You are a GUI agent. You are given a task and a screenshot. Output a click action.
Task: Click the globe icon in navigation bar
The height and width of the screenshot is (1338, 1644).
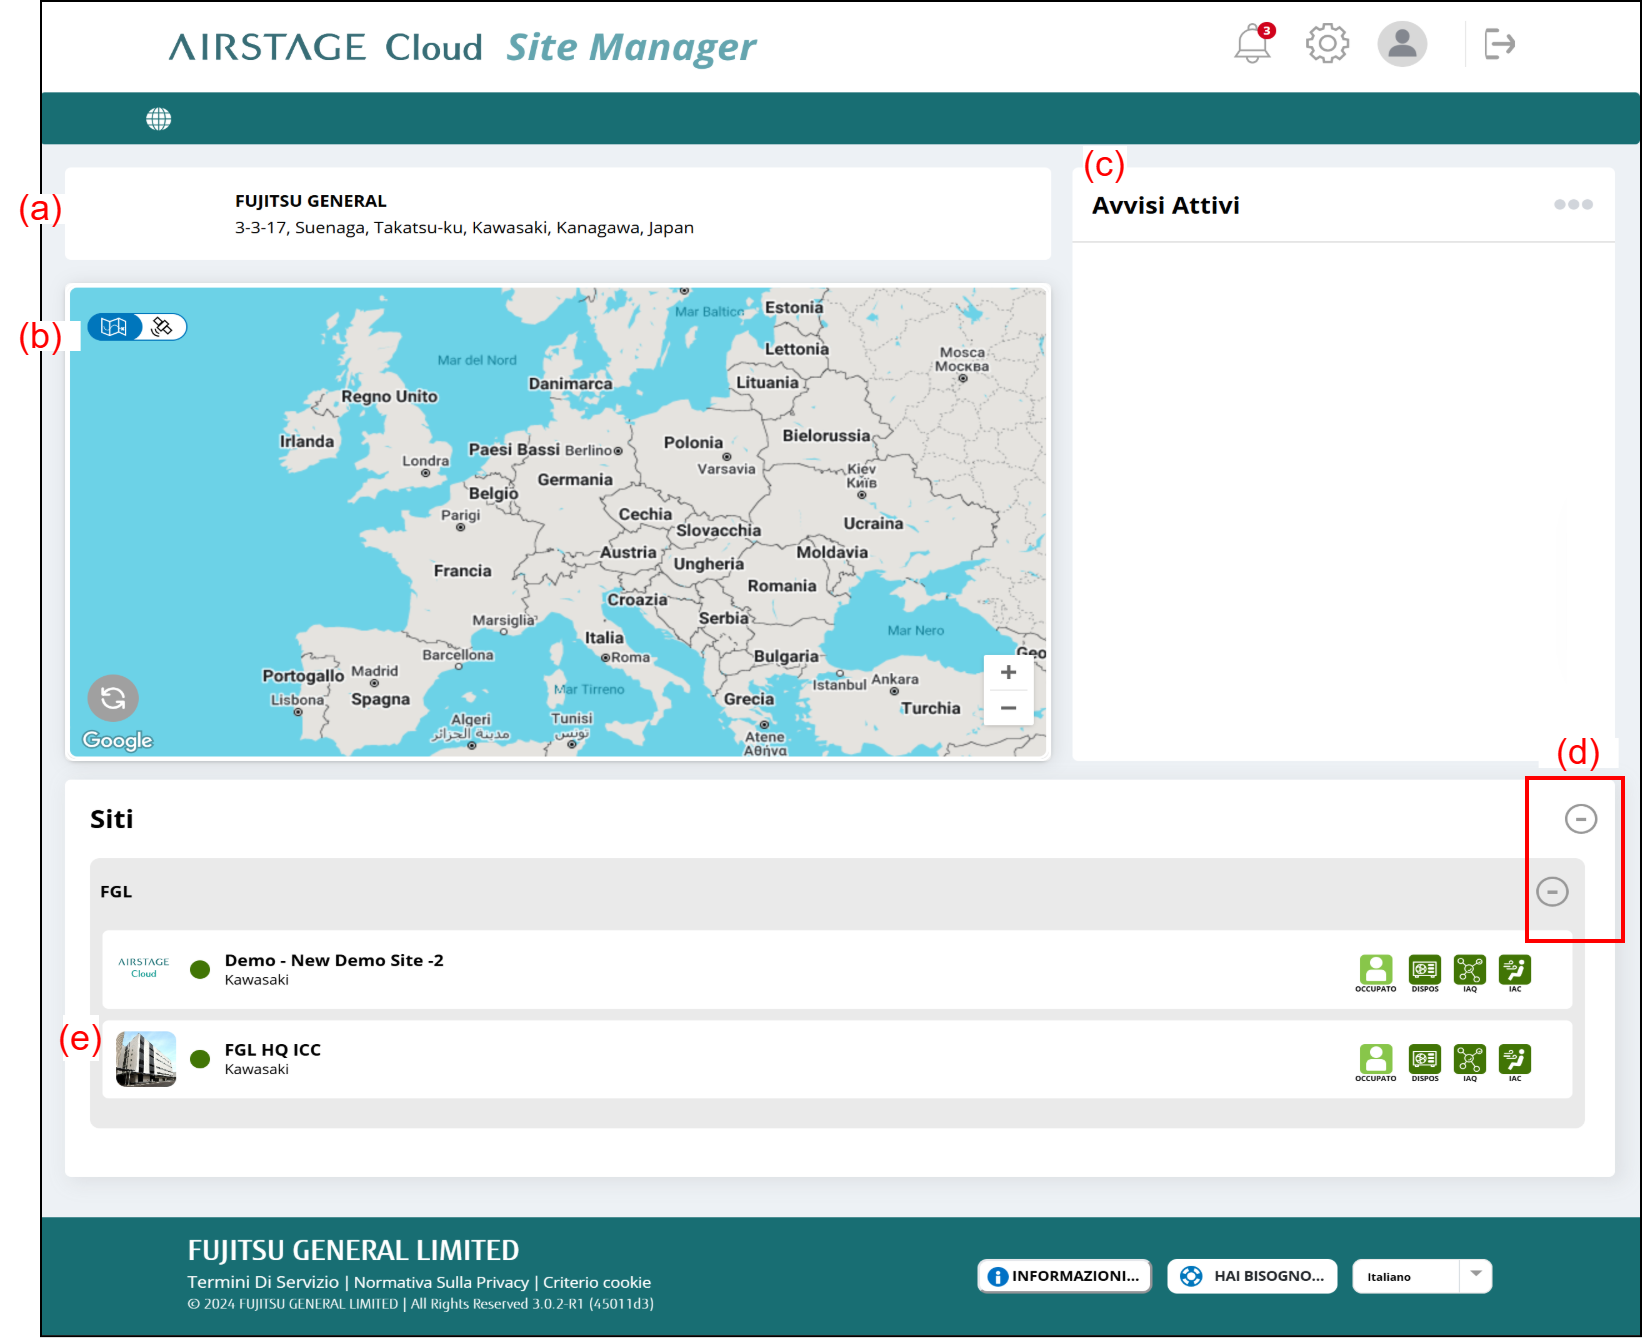[x=158, y=119]
